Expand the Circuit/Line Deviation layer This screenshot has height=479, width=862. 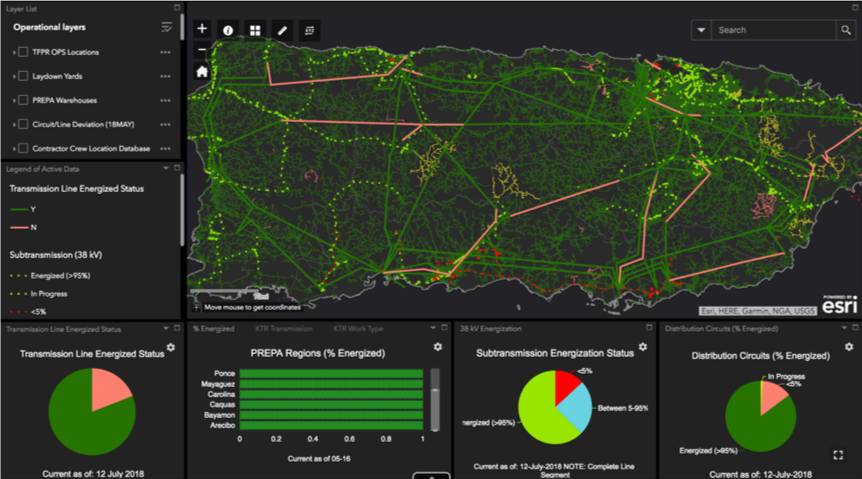tap(14, 125)
